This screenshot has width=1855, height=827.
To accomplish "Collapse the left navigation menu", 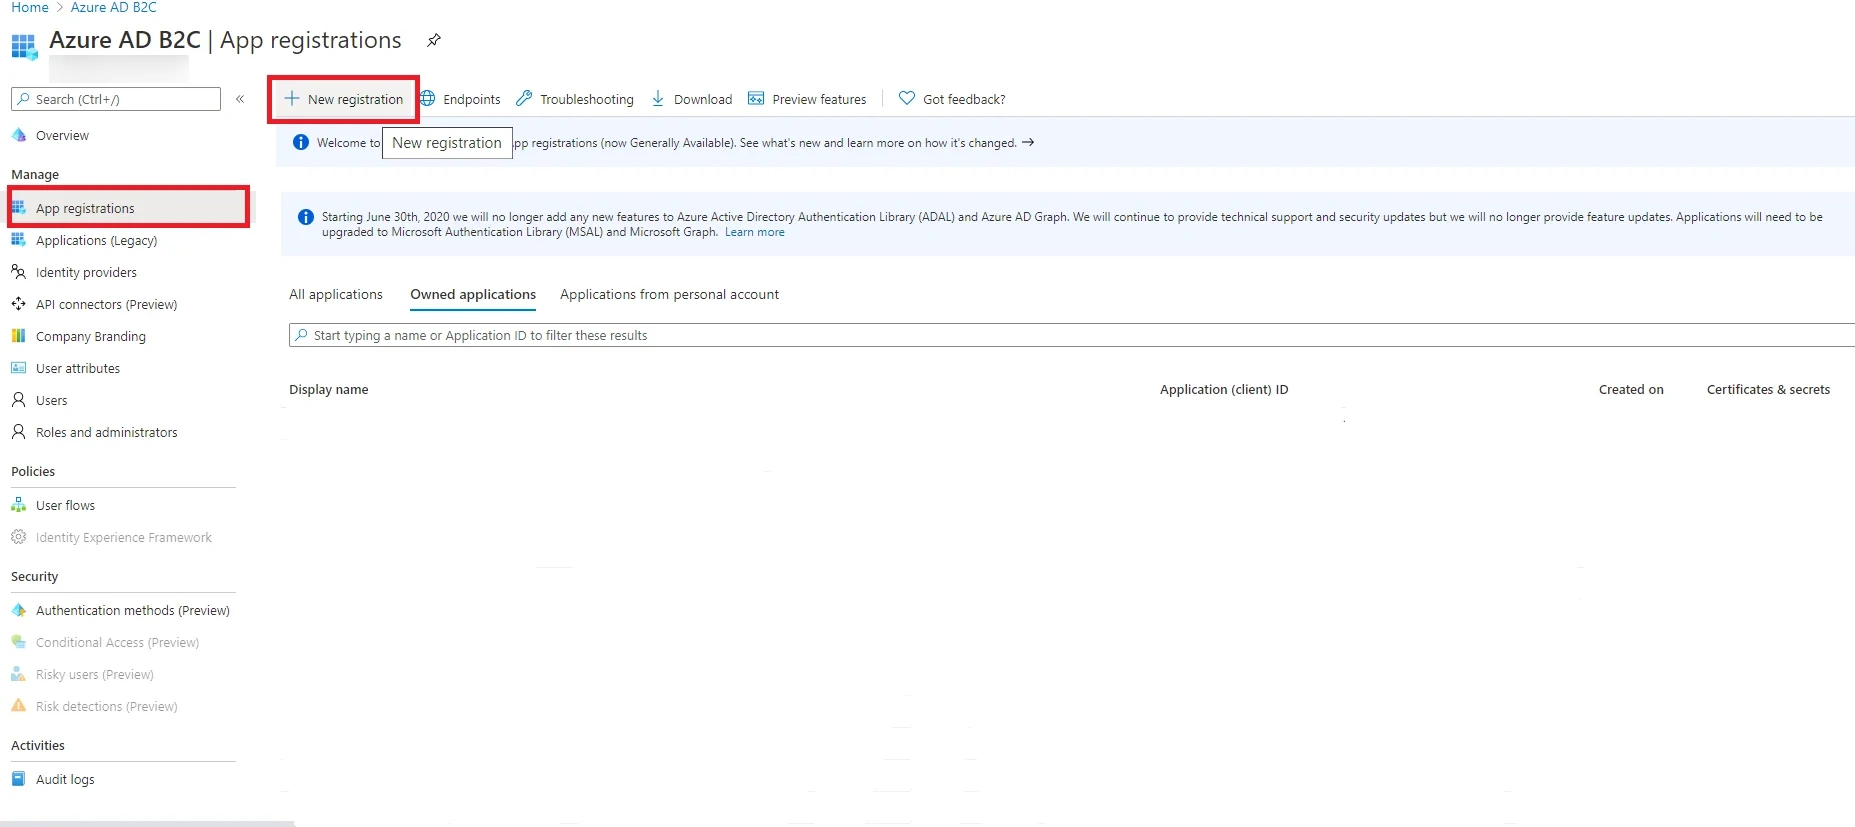I will (240, 99).
